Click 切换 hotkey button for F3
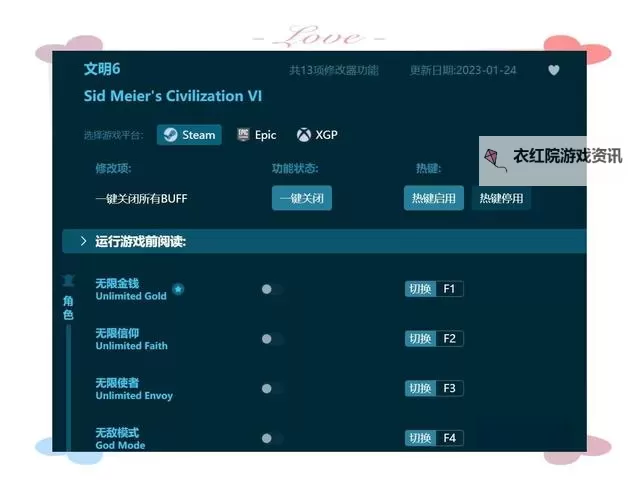The height and width of the screenshot is (500, 637). (420, 389)
